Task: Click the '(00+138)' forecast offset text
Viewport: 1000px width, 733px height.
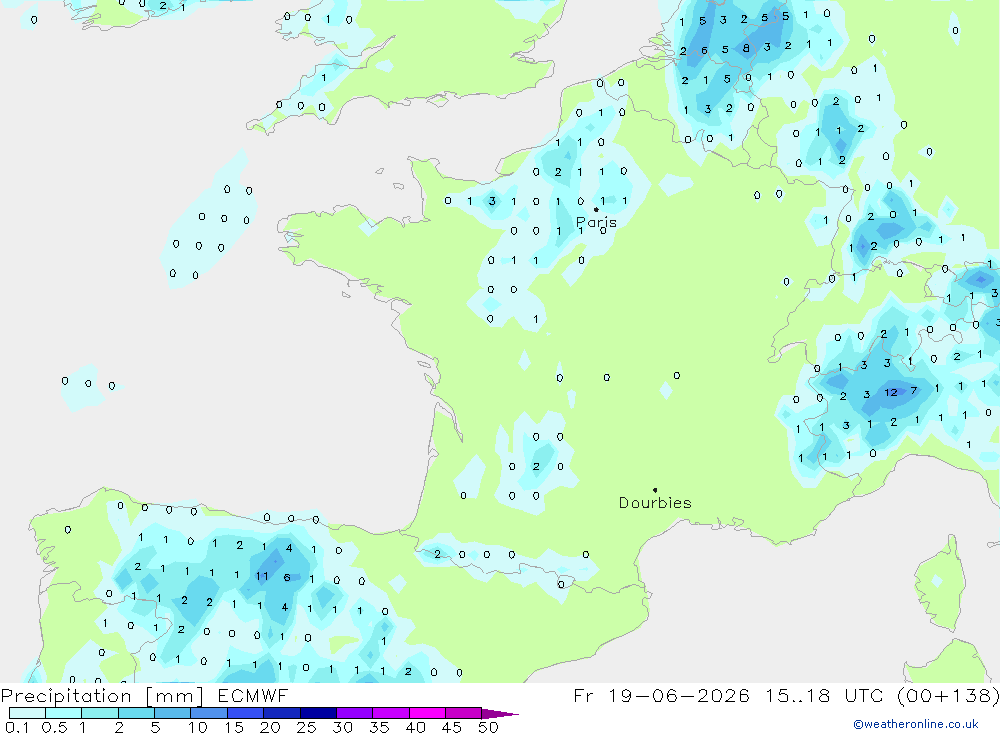Action: coord(948,695)
